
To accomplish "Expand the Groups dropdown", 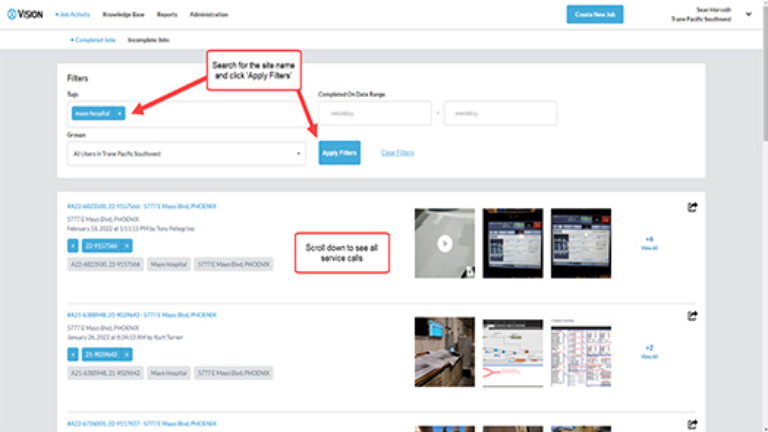I will coord(298,154).
